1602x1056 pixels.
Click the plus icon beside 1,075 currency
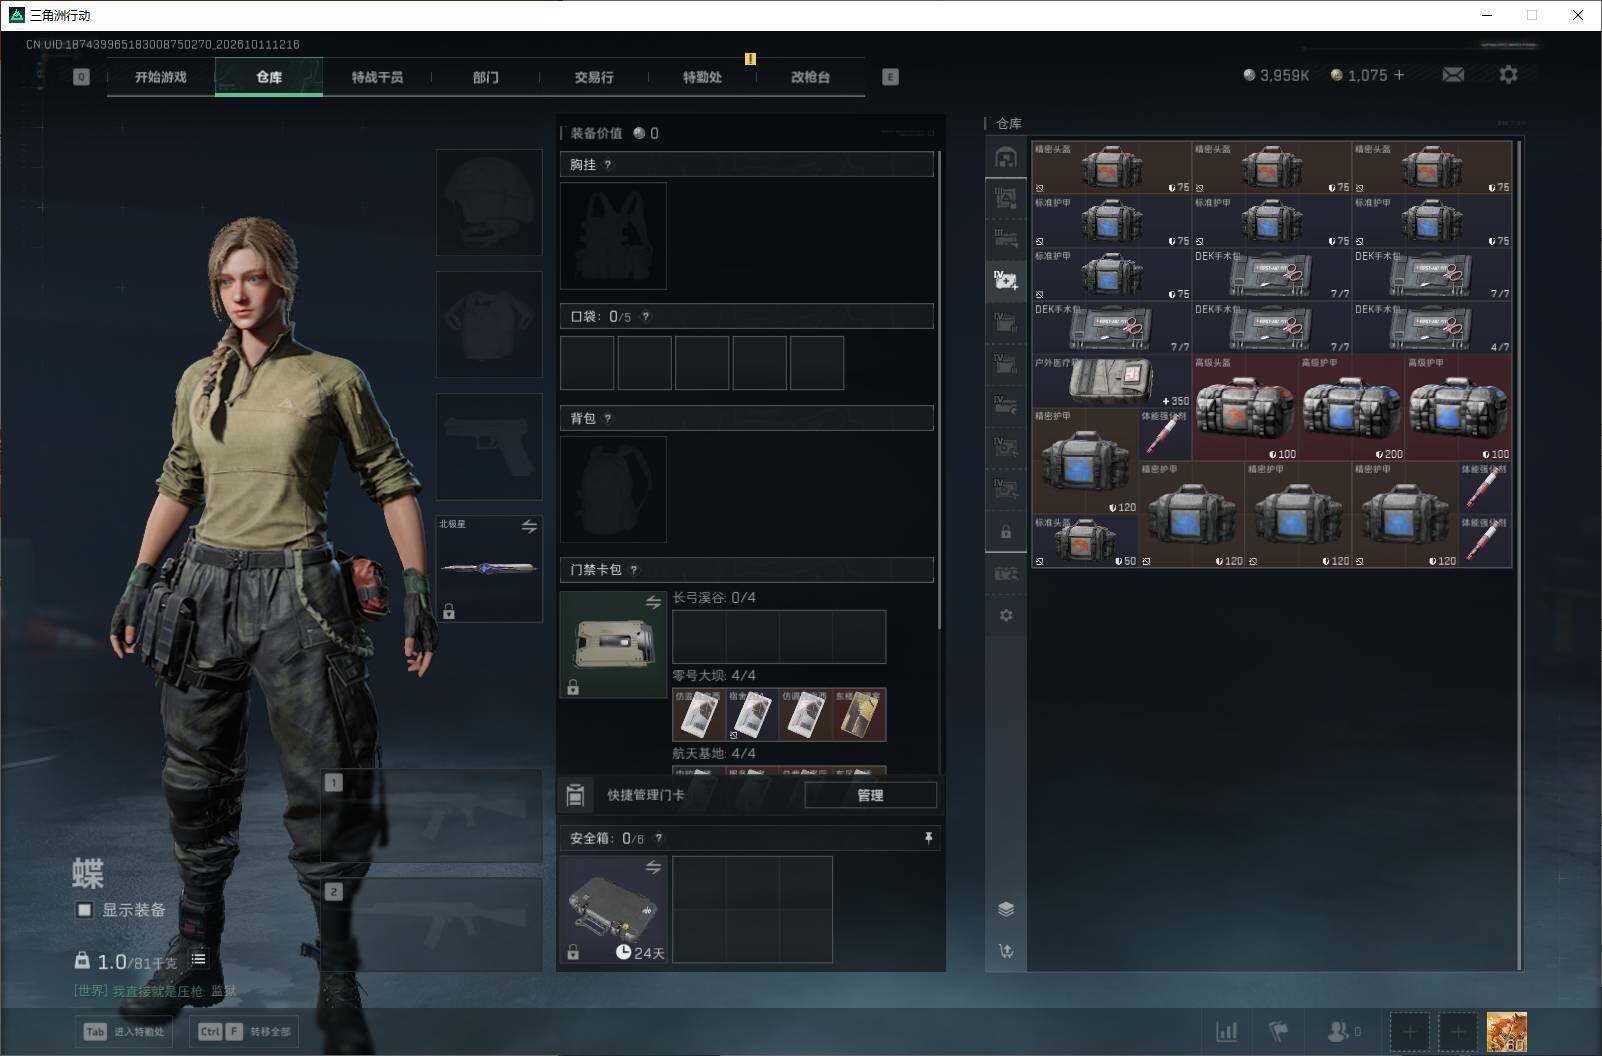[1398, 75]
